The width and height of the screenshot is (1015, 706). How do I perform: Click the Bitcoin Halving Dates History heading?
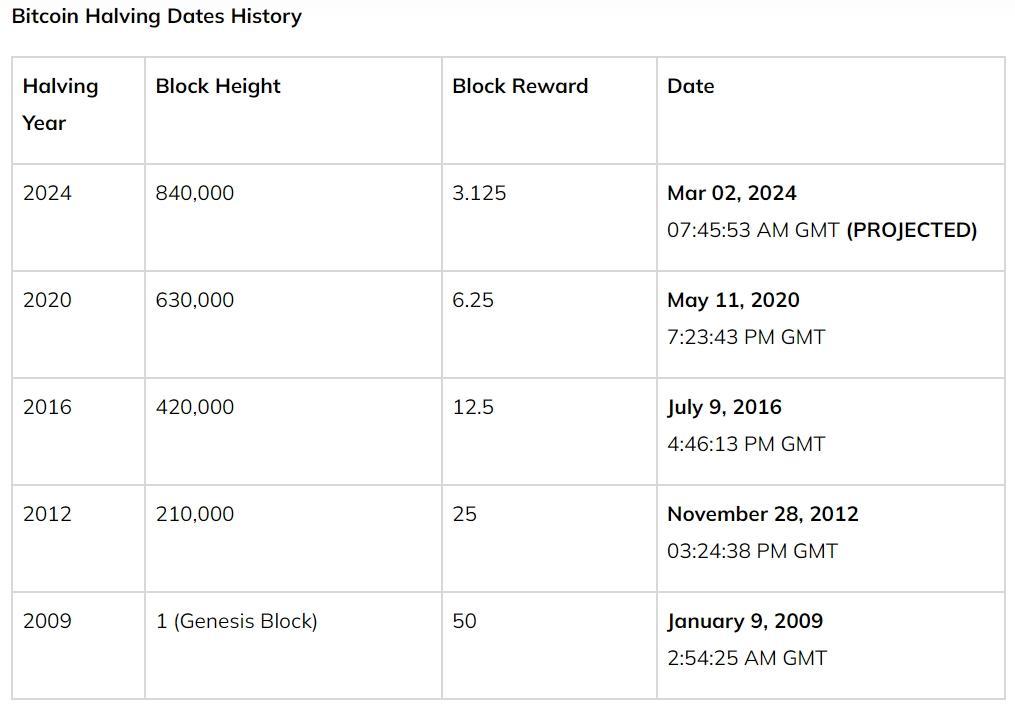pos(156,16)
